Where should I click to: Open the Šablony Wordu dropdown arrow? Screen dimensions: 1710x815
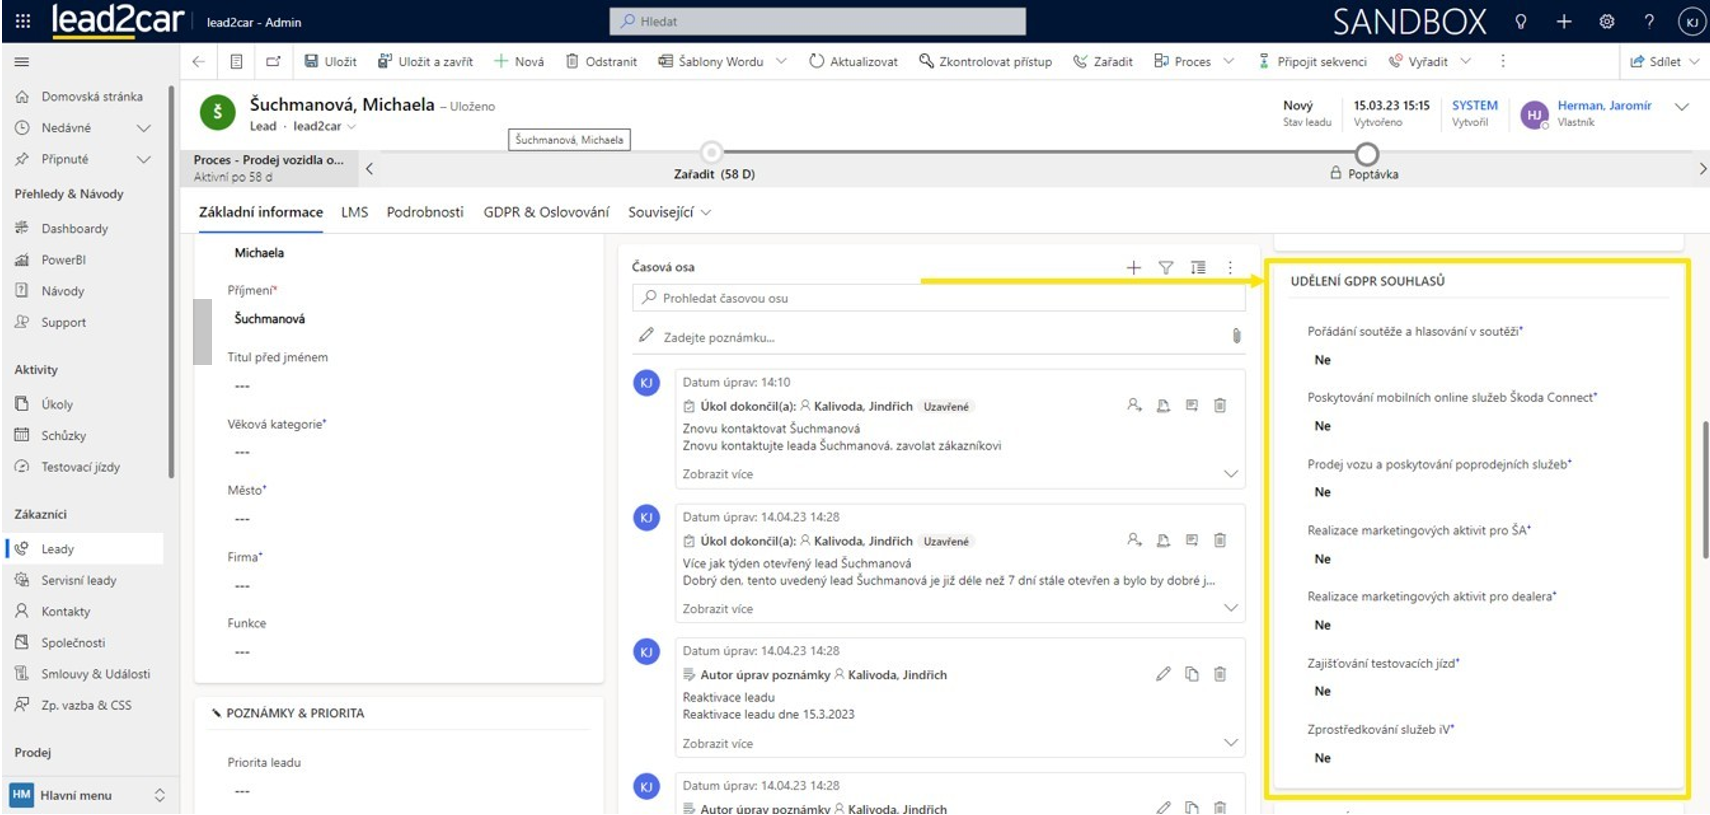point(781,61)
